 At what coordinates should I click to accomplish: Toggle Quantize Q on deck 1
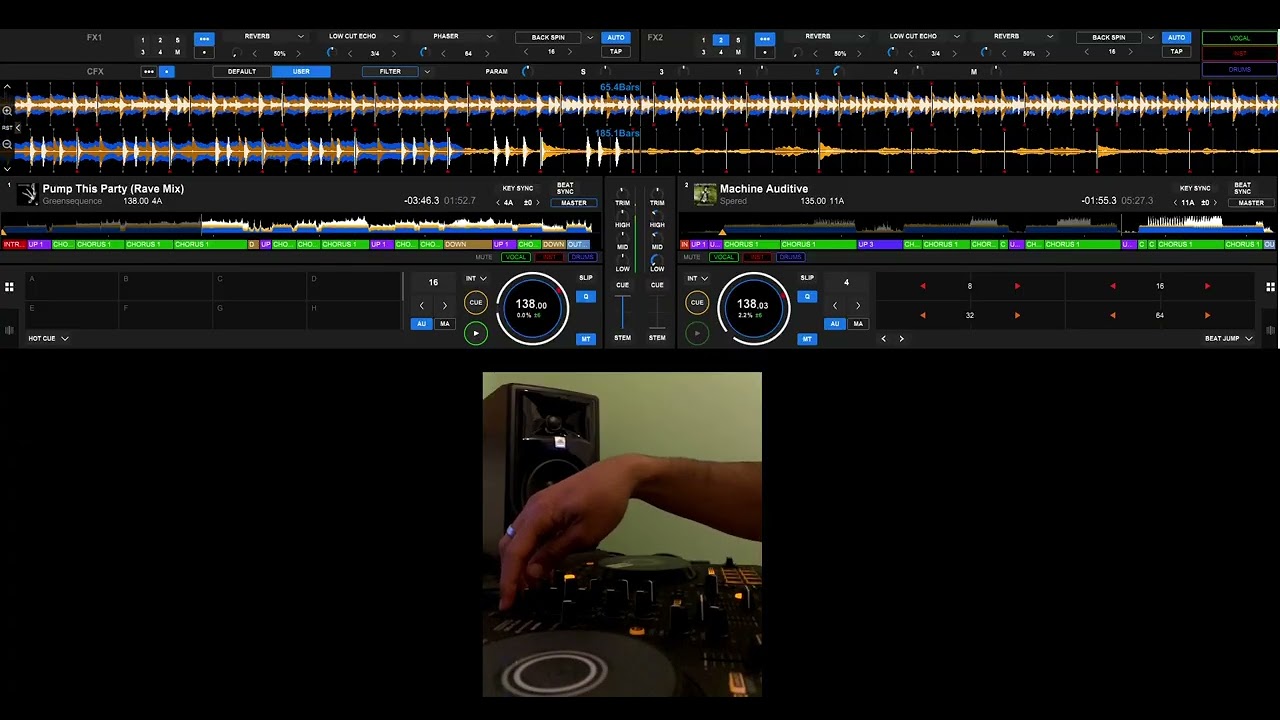pyautogui.click(x=586, y=296)
